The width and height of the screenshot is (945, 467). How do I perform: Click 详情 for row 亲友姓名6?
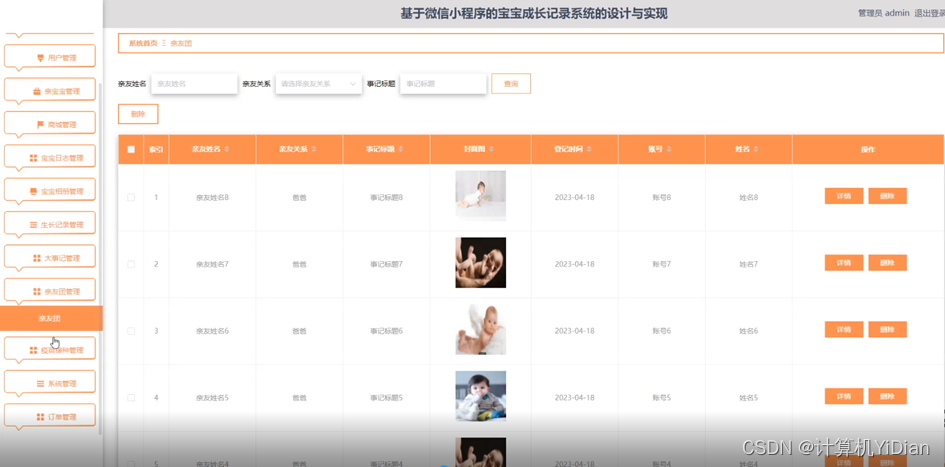(x=844, y=330)
